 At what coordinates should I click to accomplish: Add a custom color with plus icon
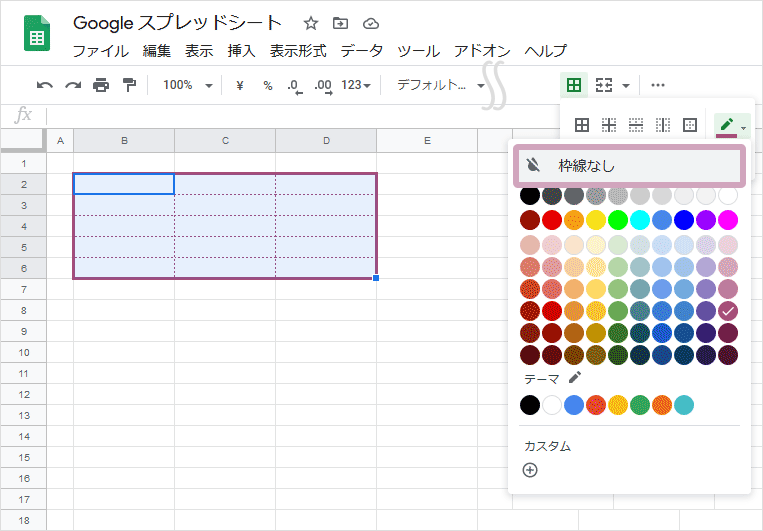(530, 470)
